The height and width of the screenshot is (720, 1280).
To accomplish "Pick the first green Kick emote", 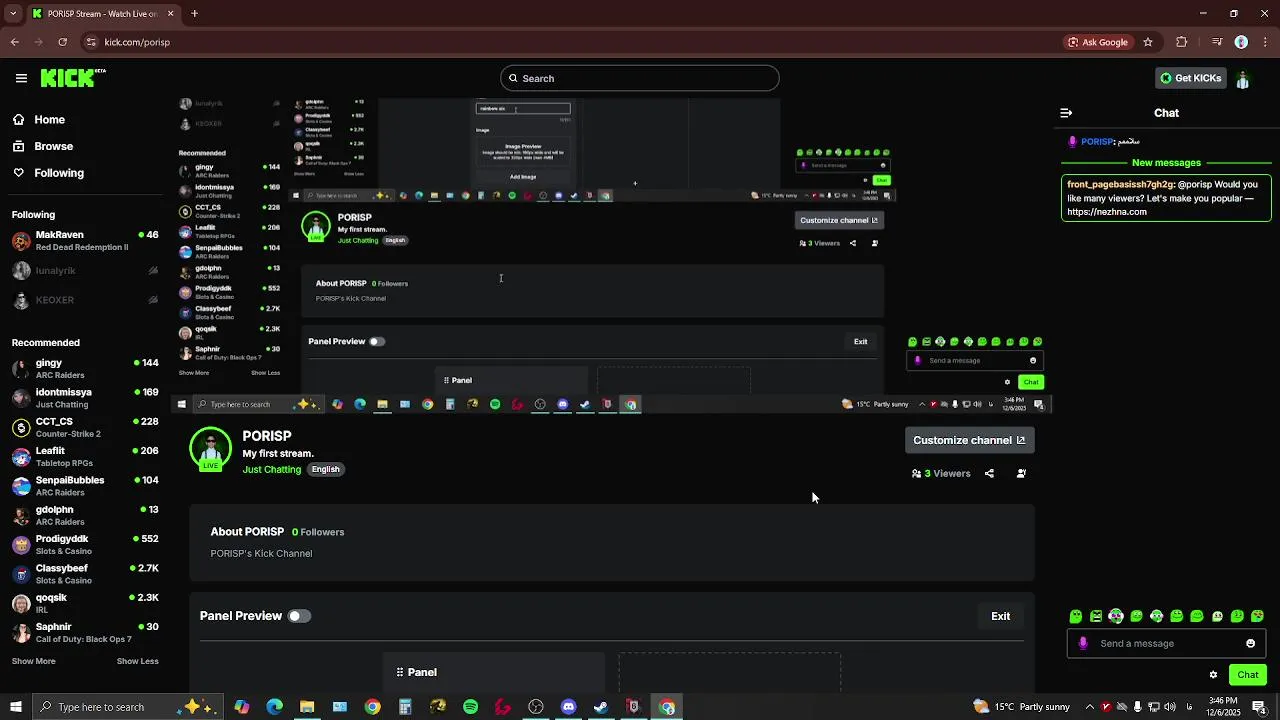I will [1076, 616].
